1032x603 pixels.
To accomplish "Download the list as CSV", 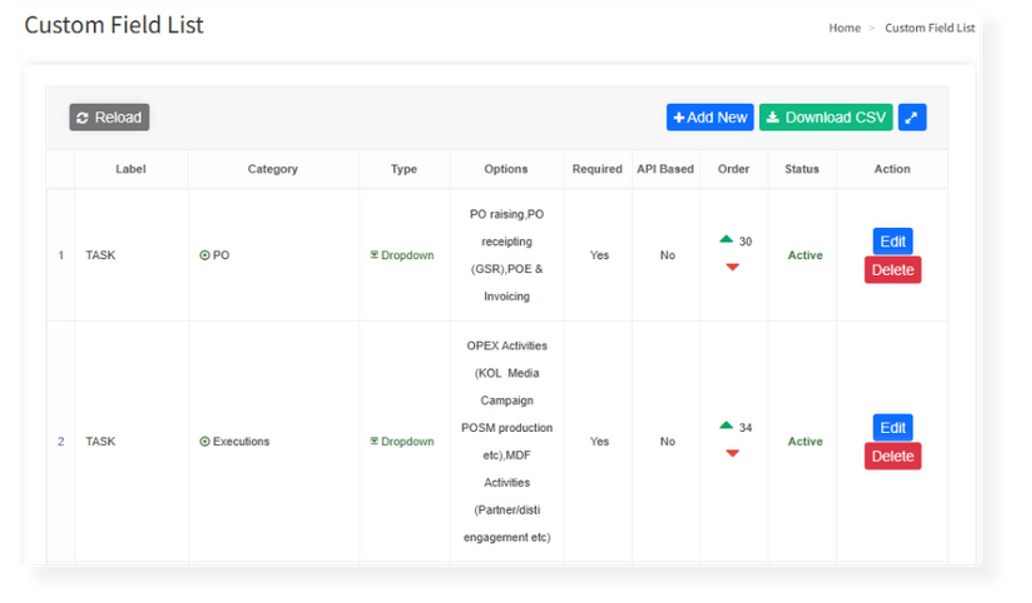I will 826,117.
